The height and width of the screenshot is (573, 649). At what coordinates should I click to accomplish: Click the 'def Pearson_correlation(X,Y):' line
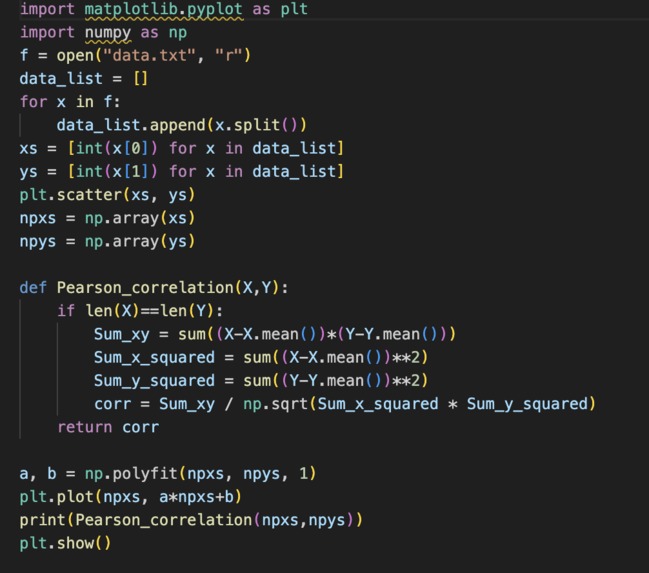pyautogui.click(x=154, y=288)
